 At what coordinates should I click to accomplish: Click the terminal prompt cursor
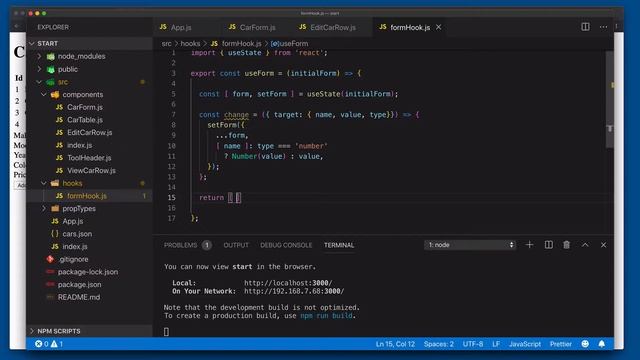pos(166,332)
